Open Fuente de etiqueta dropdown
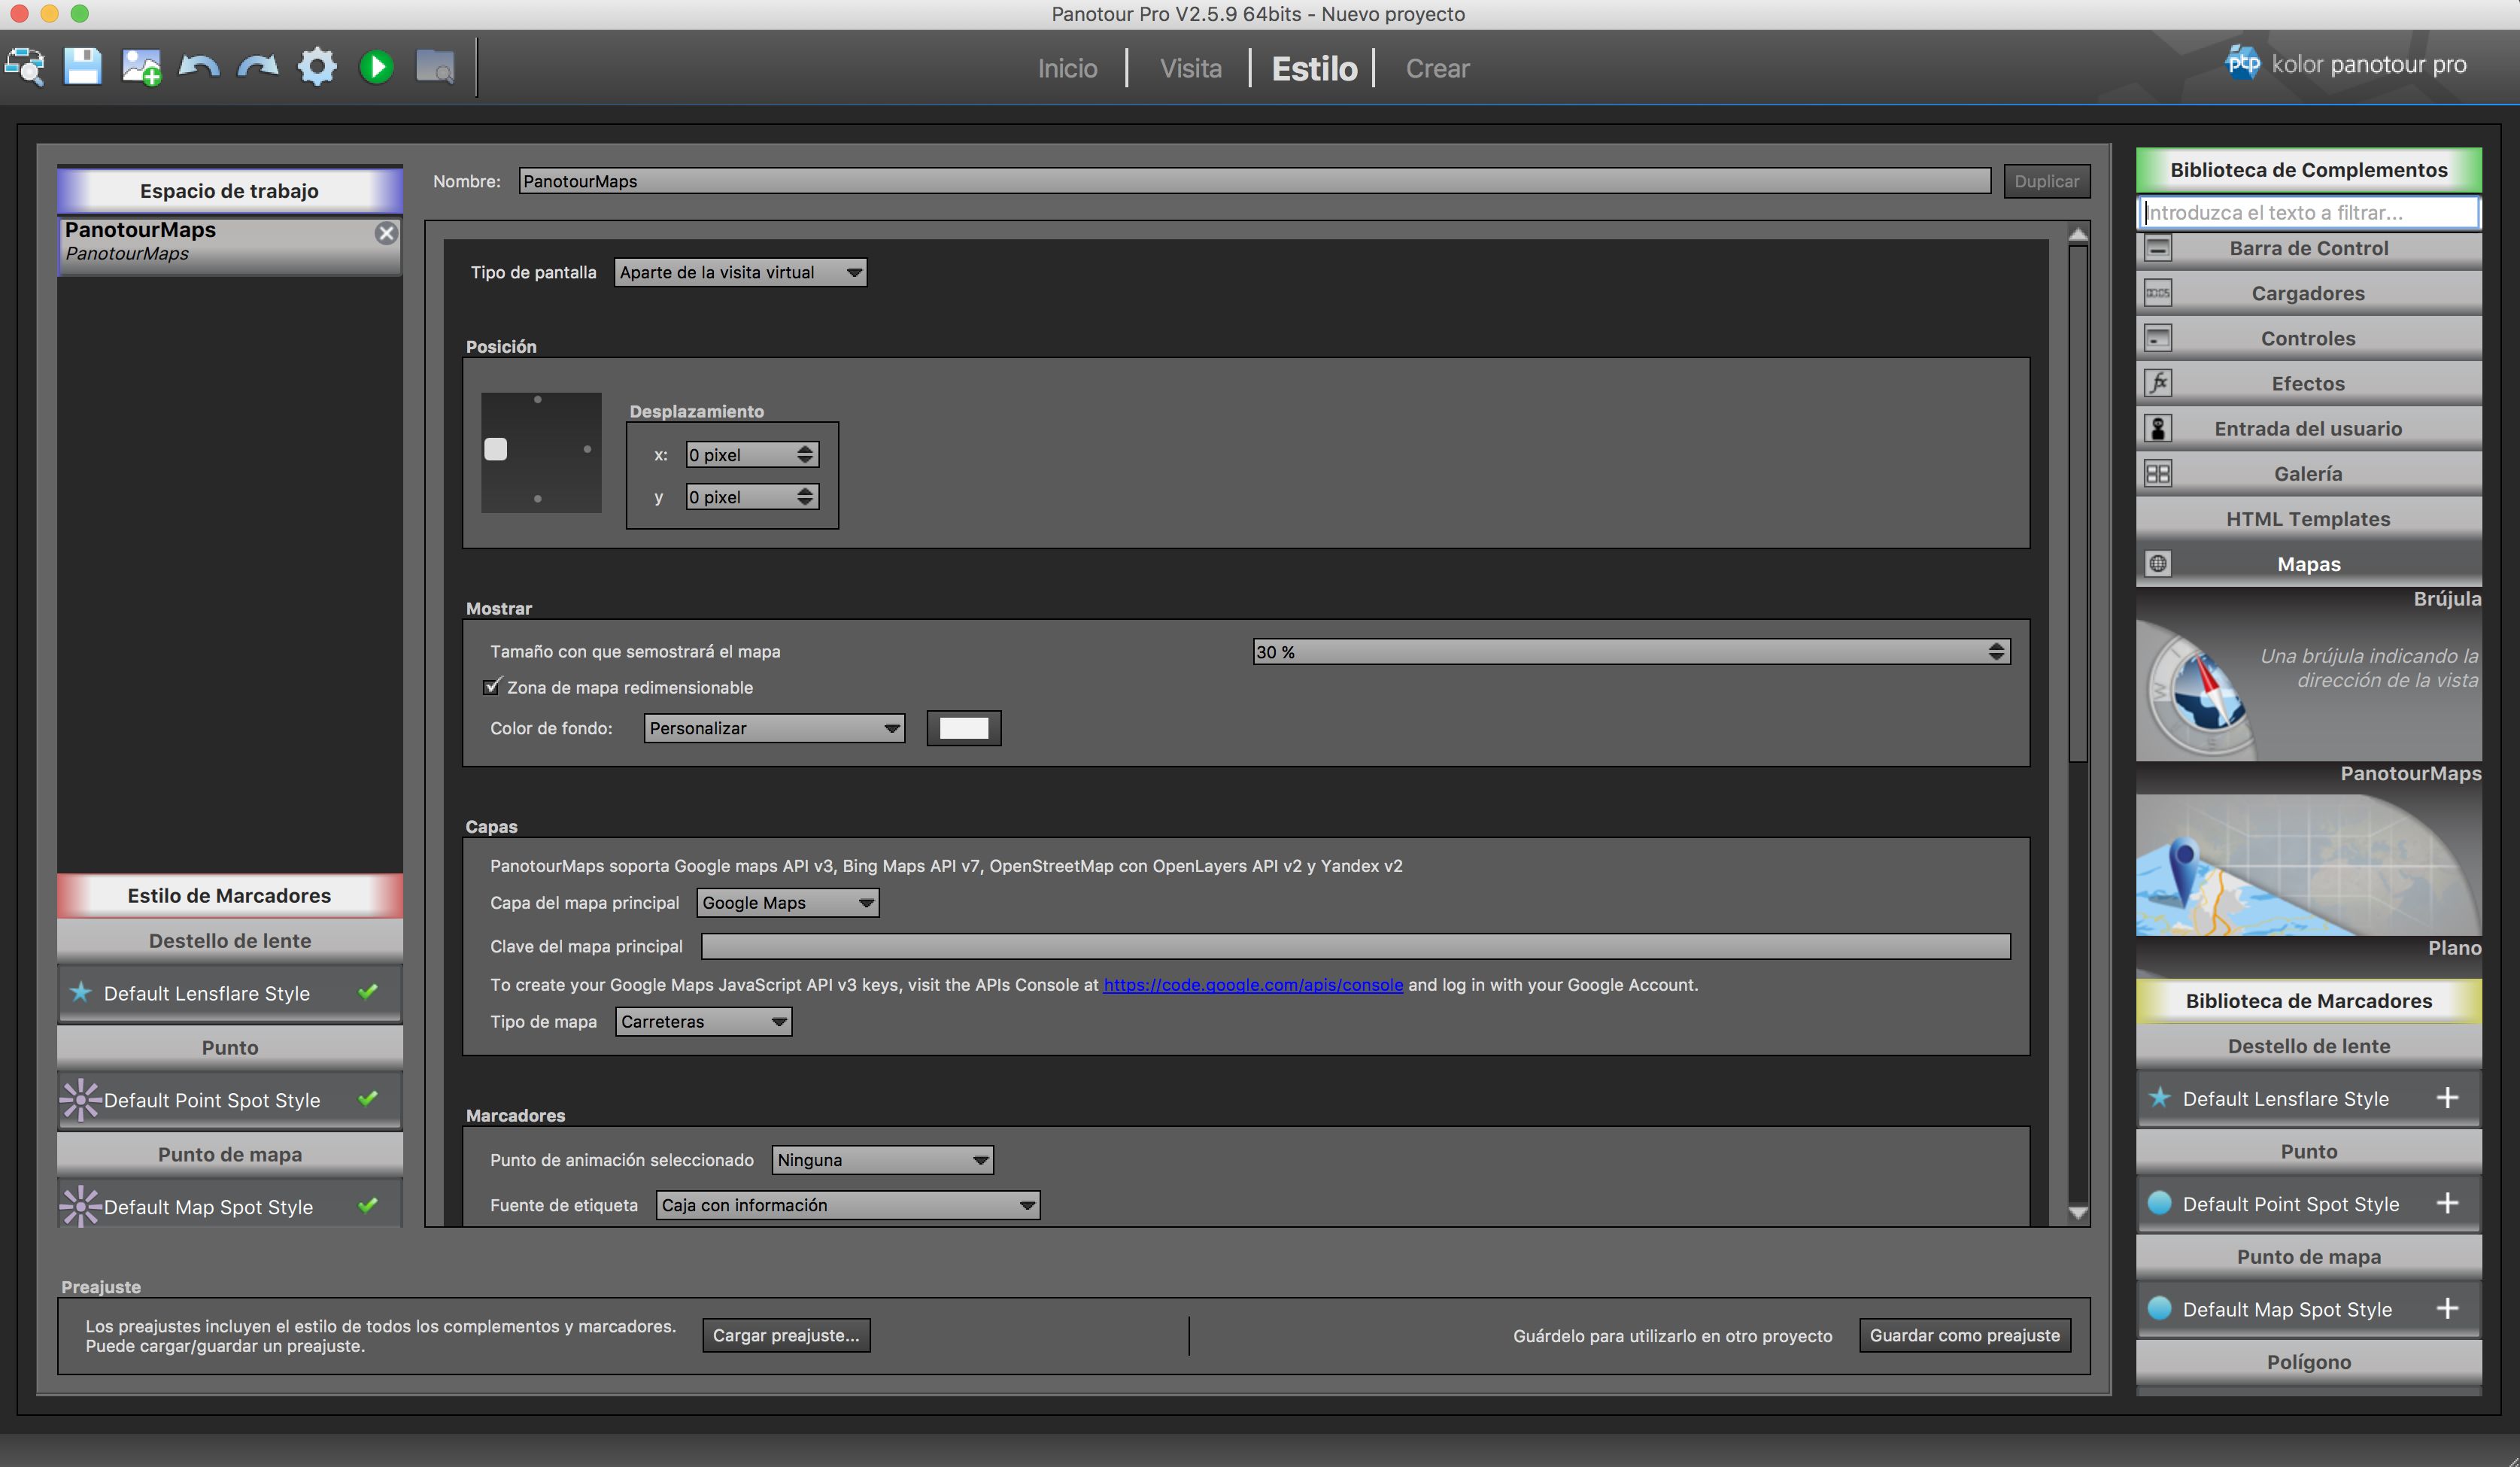Image resolution: width=2520 pixels, height=1467 pixels. click(x=847, y=1205)
